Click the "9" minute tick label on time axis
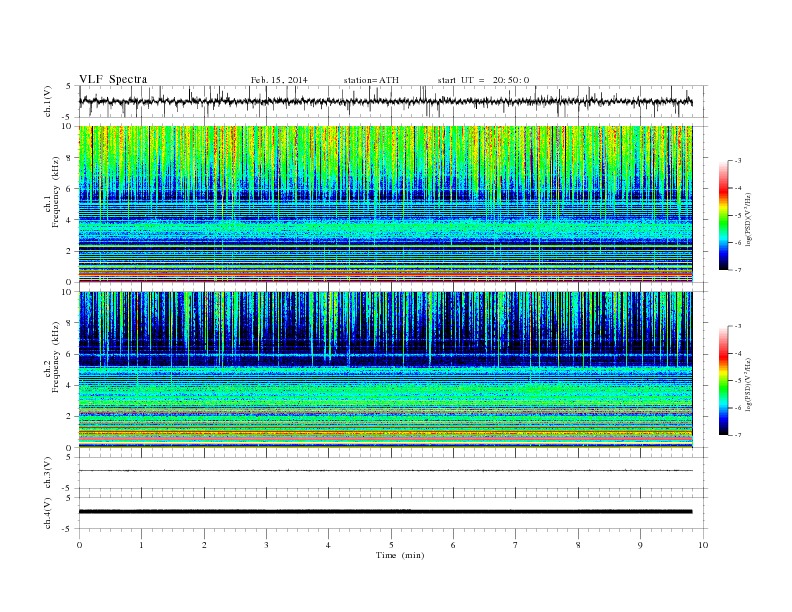This screenshot has height=612, width=792. click(640, 545)
